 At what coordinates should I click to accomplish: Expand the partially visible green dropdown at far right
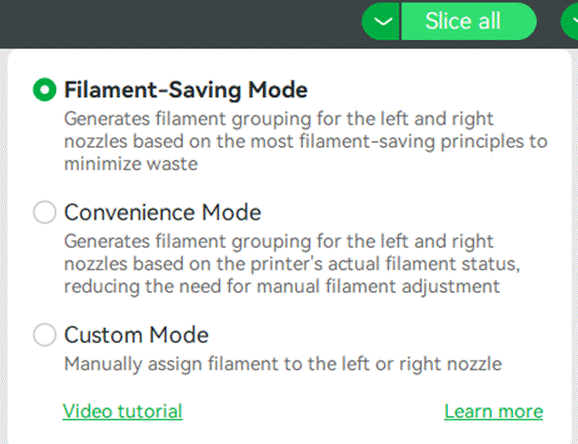(x=570, y=21)
